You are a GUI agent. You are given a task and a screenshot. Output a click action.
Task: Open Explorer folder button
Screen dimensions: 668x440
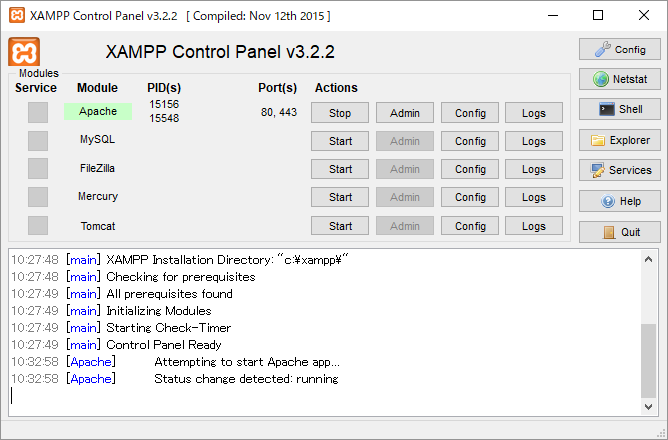pos(619,141)
